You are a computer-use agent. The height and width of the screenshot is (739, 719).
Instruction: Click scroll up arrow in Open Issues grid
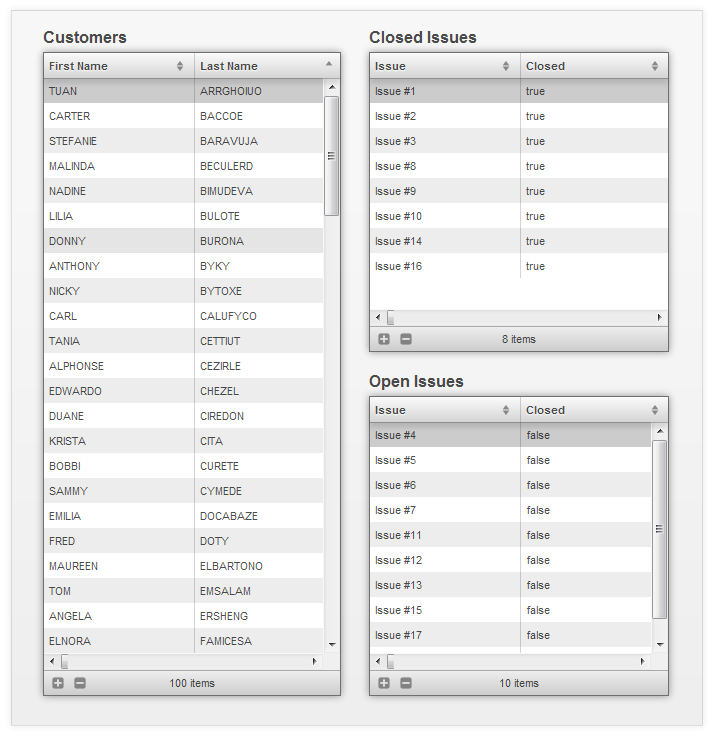[659, 431]
